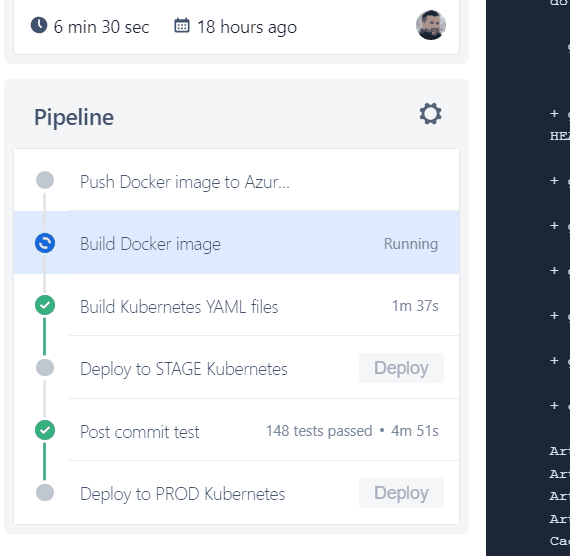Select the Deploy to STAGE Kubernetes step
Viewport: 570px width, 556px height.
tap(236, 367)
